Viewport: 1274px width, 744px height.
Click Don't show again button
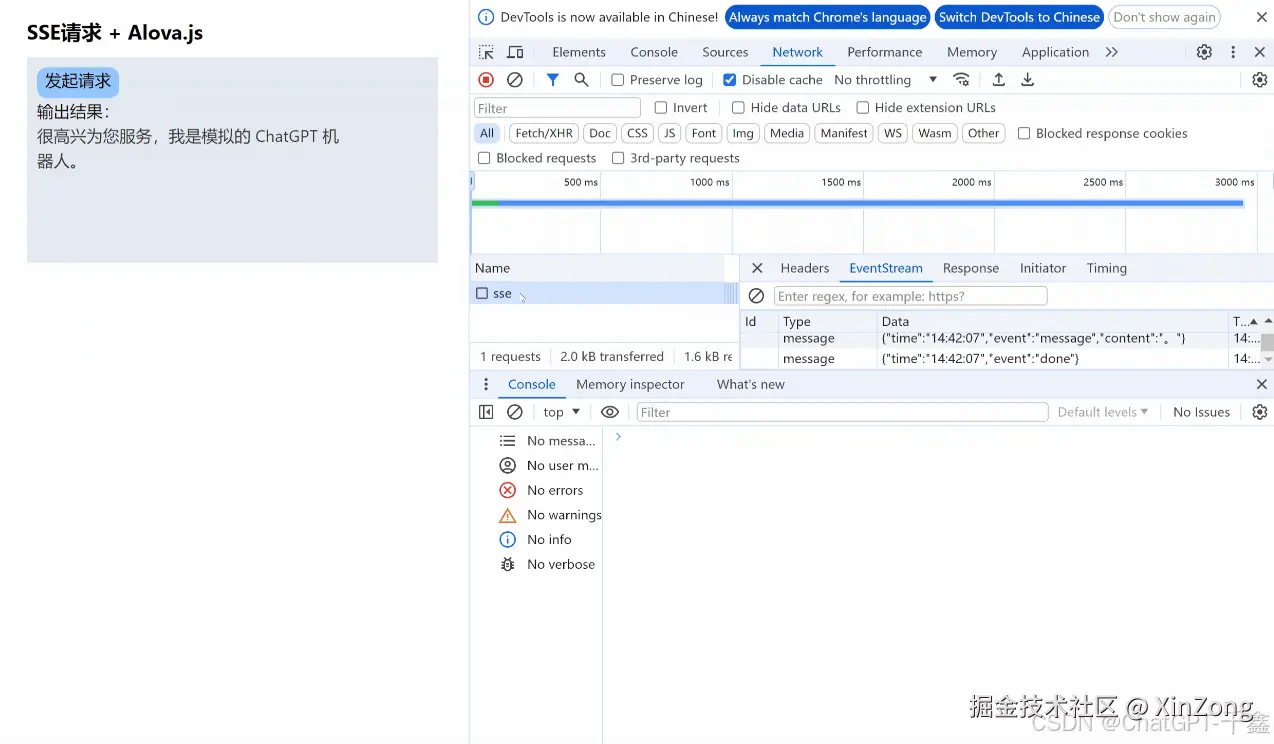point(1164,17)
